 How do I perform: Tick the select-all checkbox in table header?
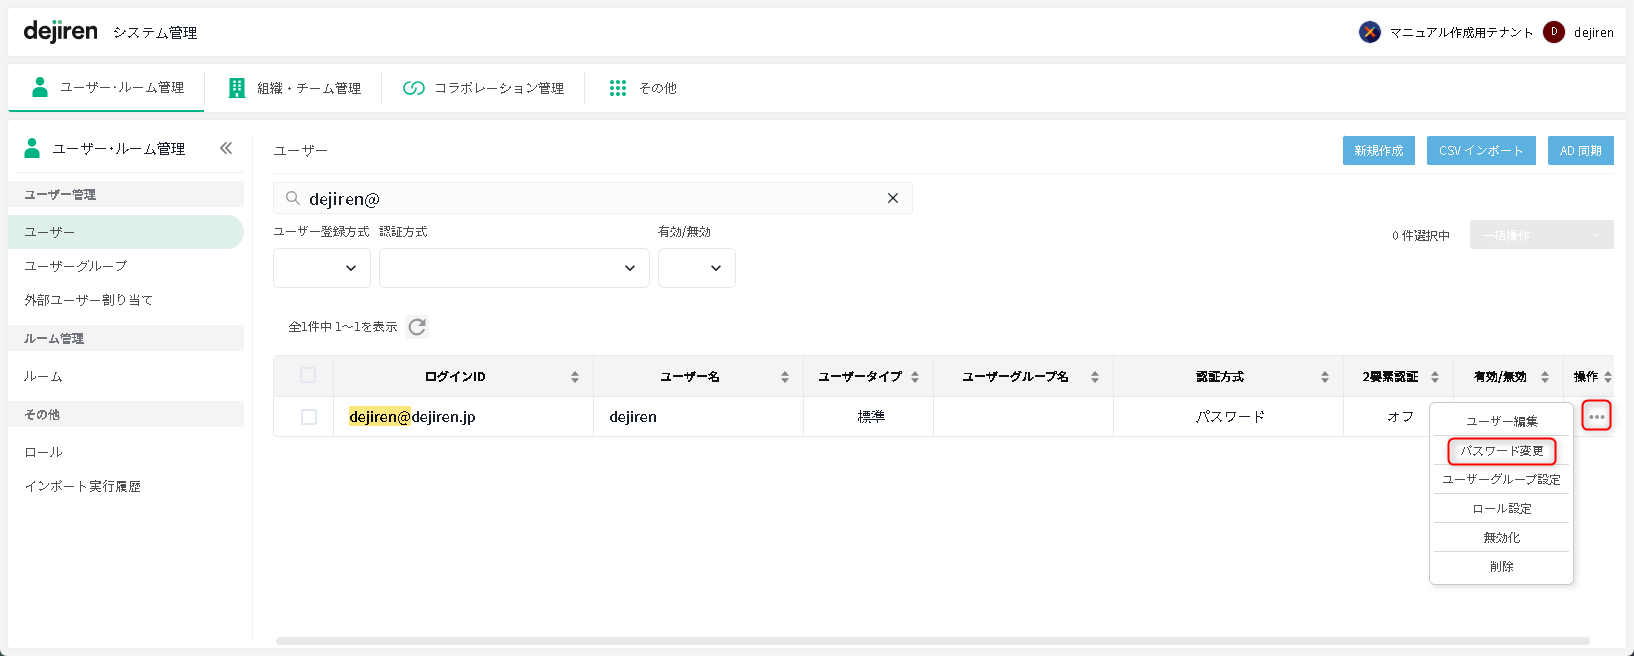(x=308, y=375)
